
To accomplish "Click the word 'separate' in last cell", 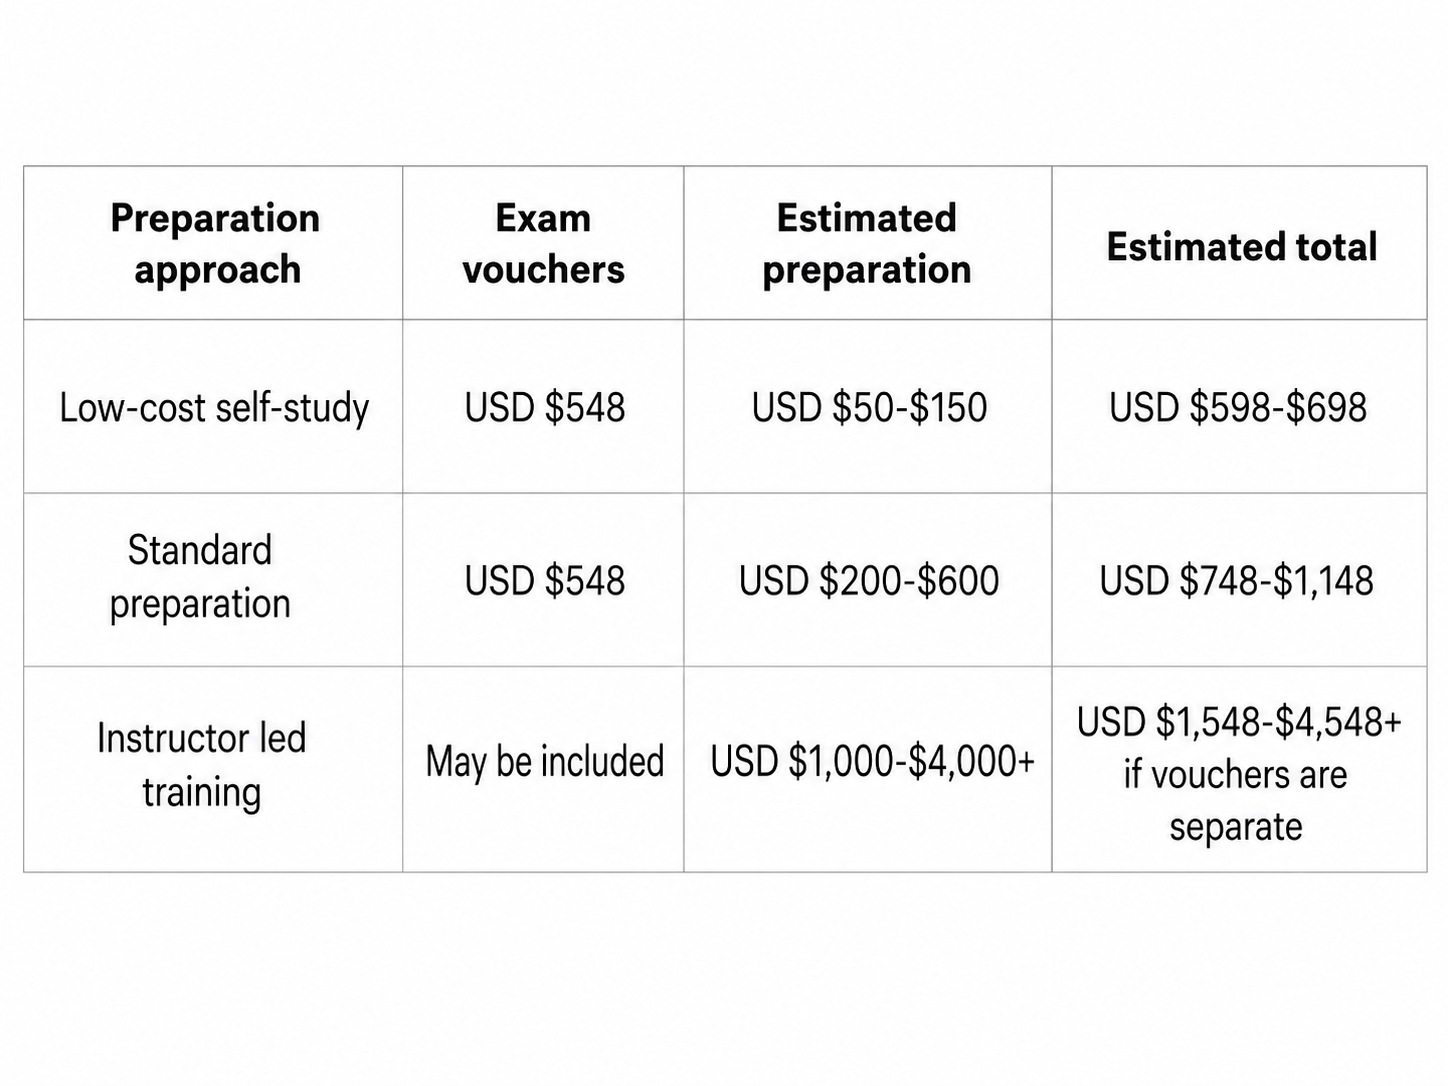I will (1236, 828).
